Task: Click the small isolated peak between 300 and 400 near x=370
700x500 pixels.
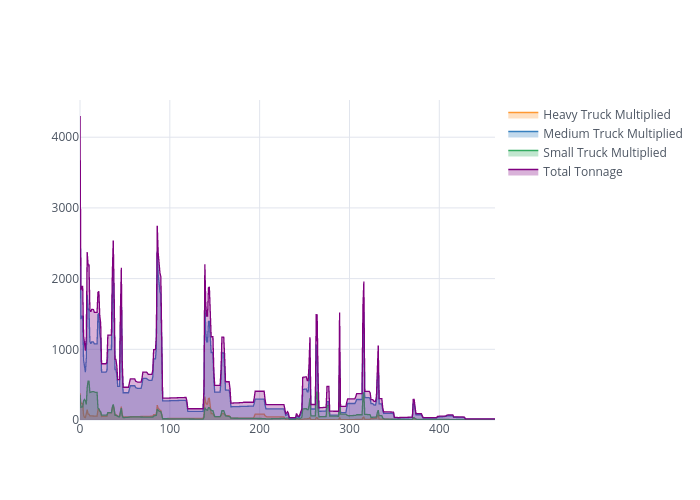Action: pos(413,400)
